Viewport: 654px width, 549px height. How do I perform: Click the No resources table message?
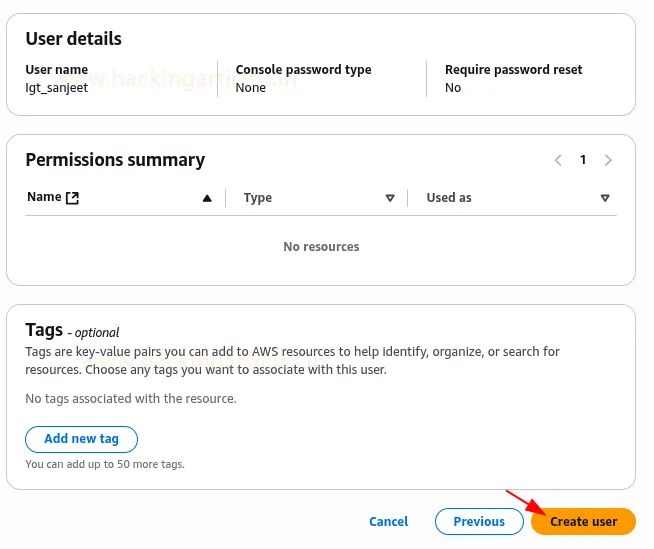[321, 246]
